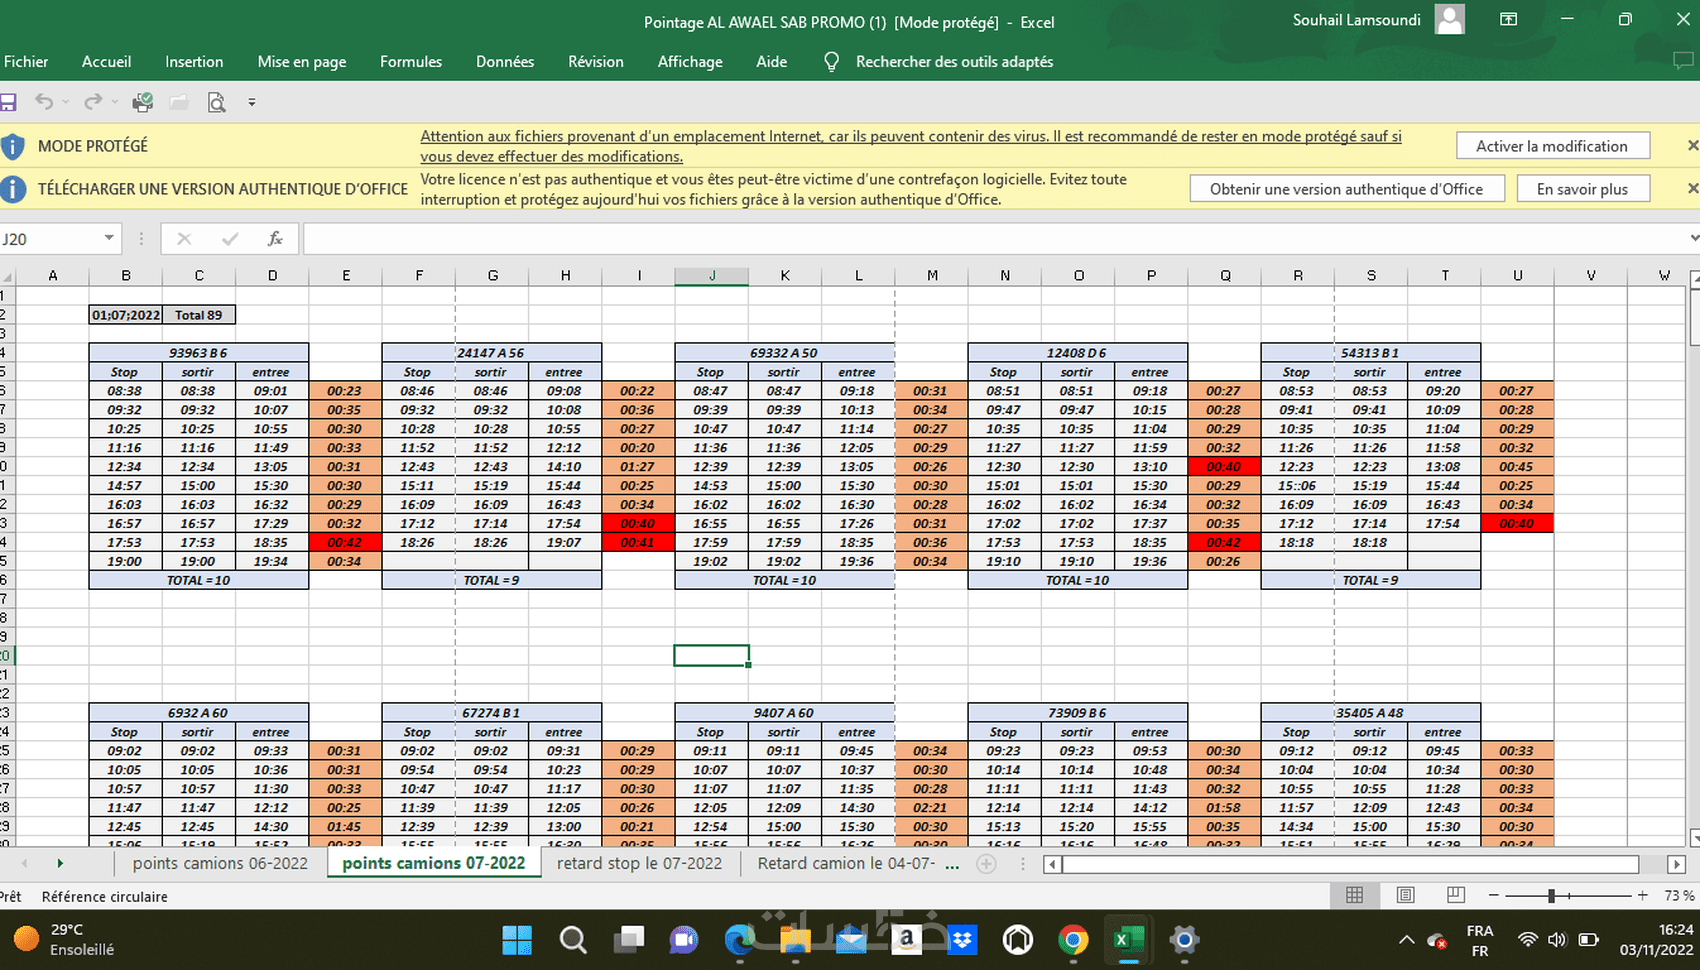Click inside the formula bar
Image resolution: width=1700 pixels, height=970 pixels.
pos(700,238)
